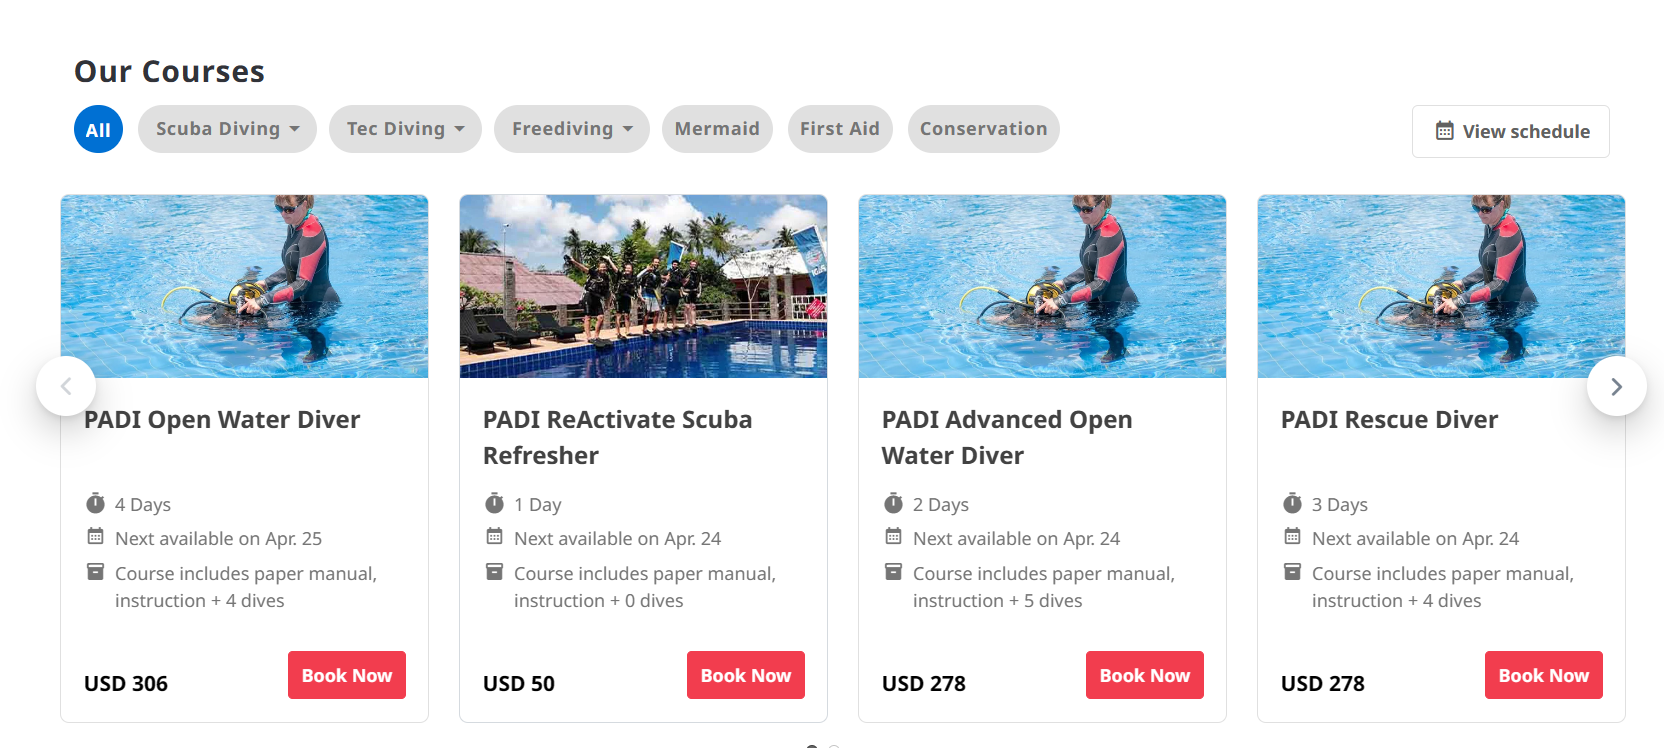
Task: Switch to Conservation courses filter
Action: 983,129
